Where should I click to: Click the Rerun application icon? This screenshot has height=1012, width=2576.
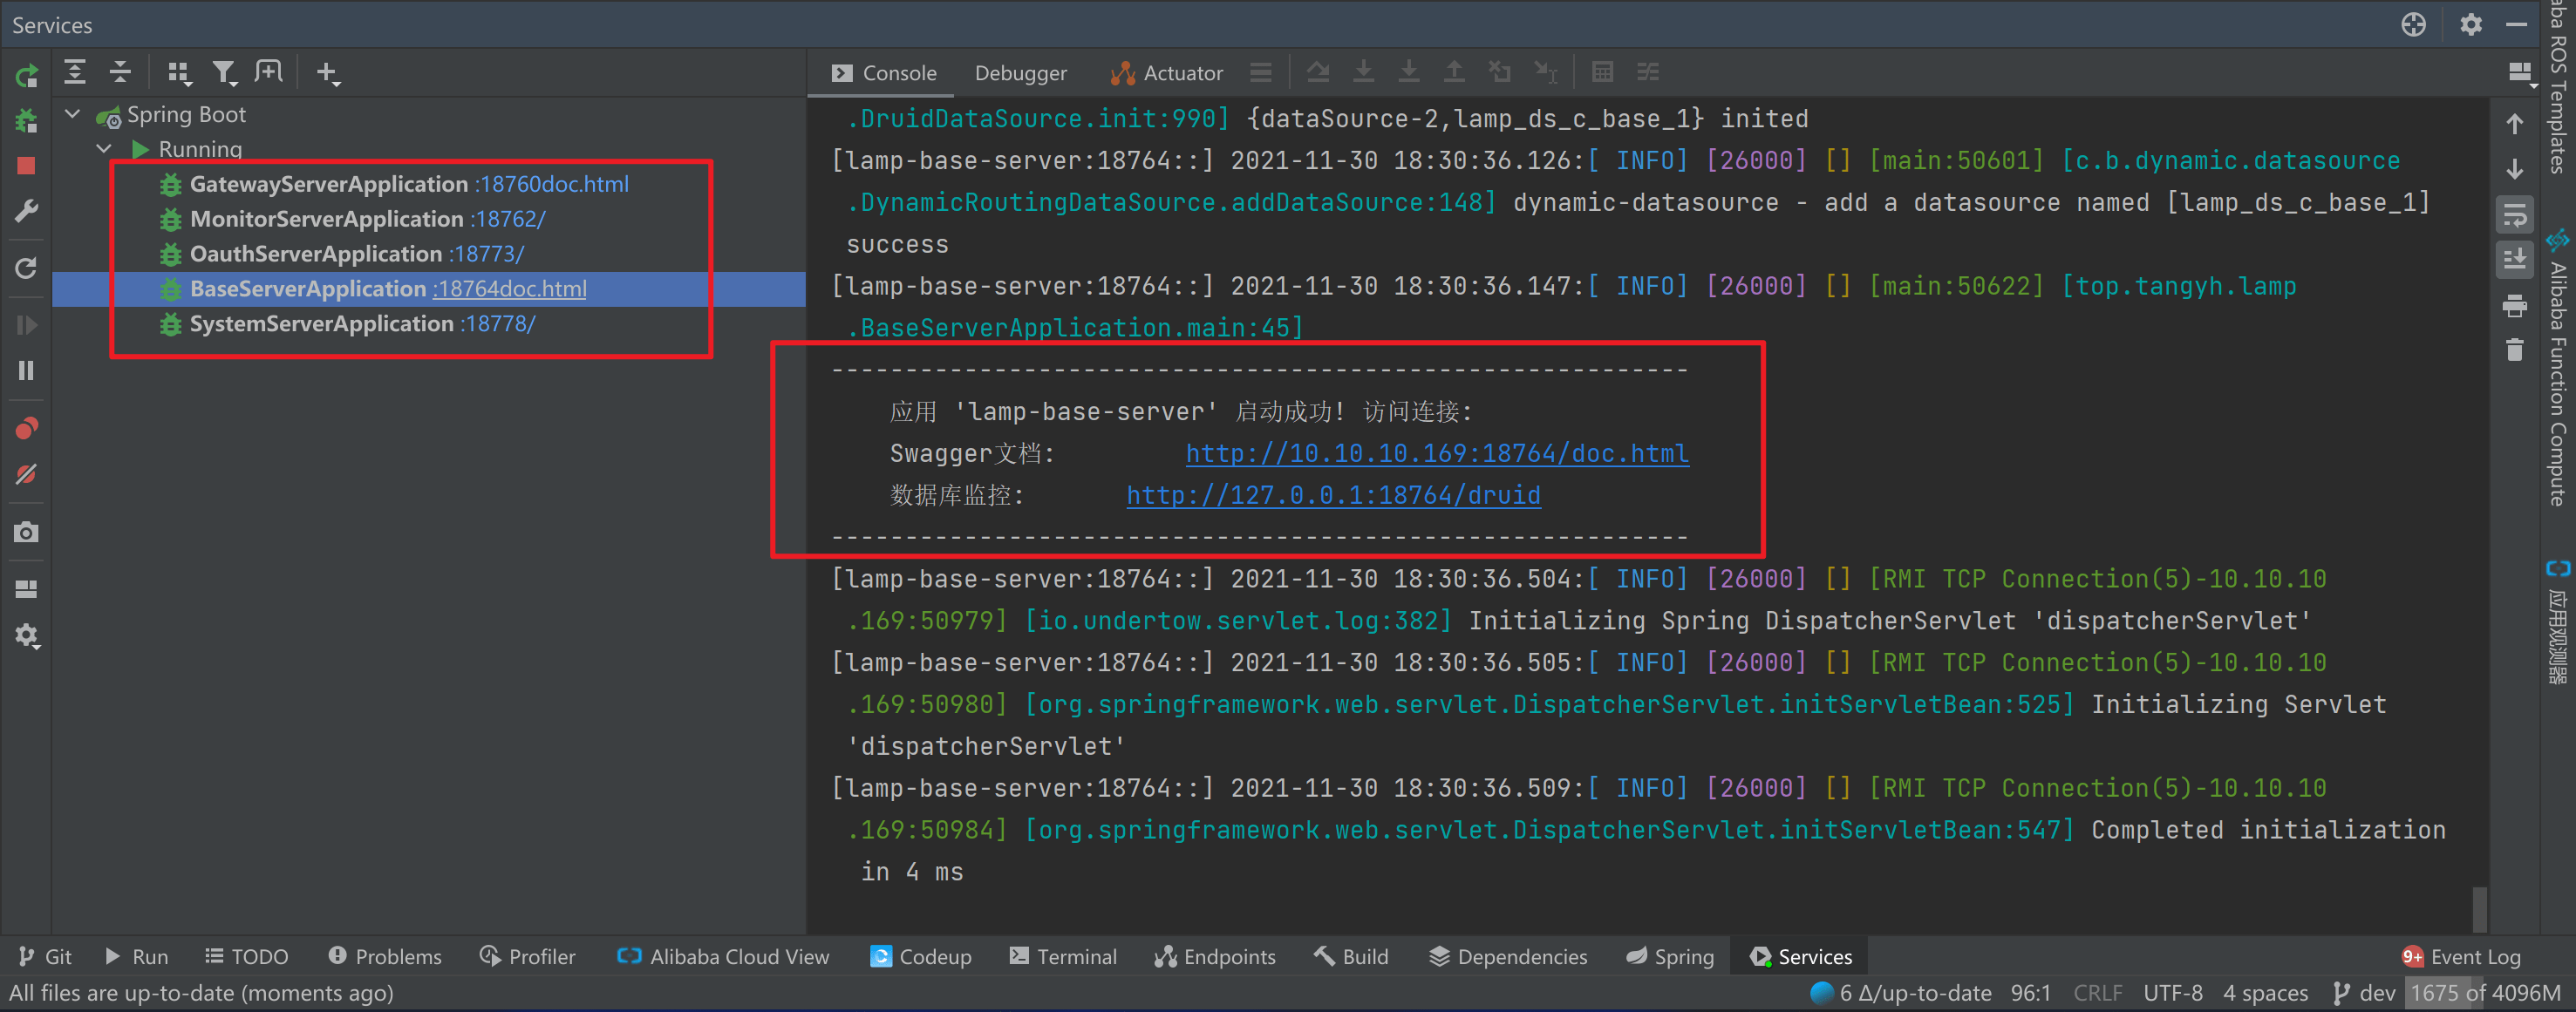(26, 75)
